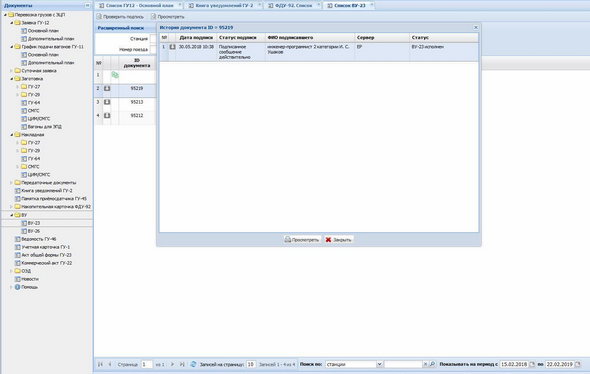
Task: Click the Статус подписи column header
Action: tap(241, 38)
